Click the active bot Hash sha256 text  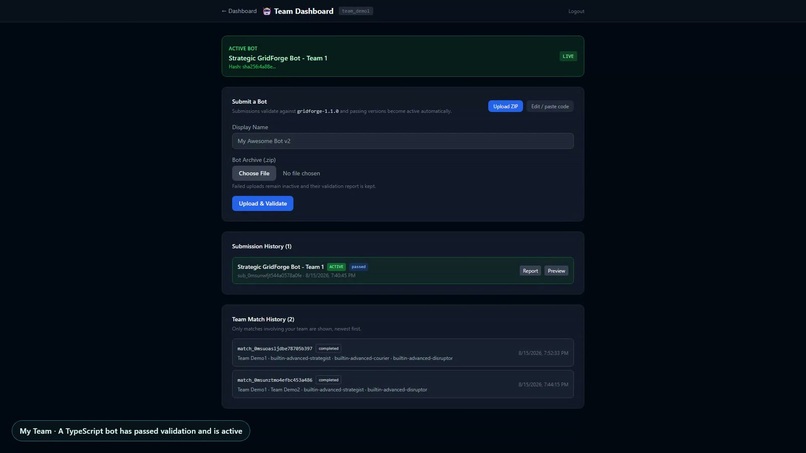point(252,66)
